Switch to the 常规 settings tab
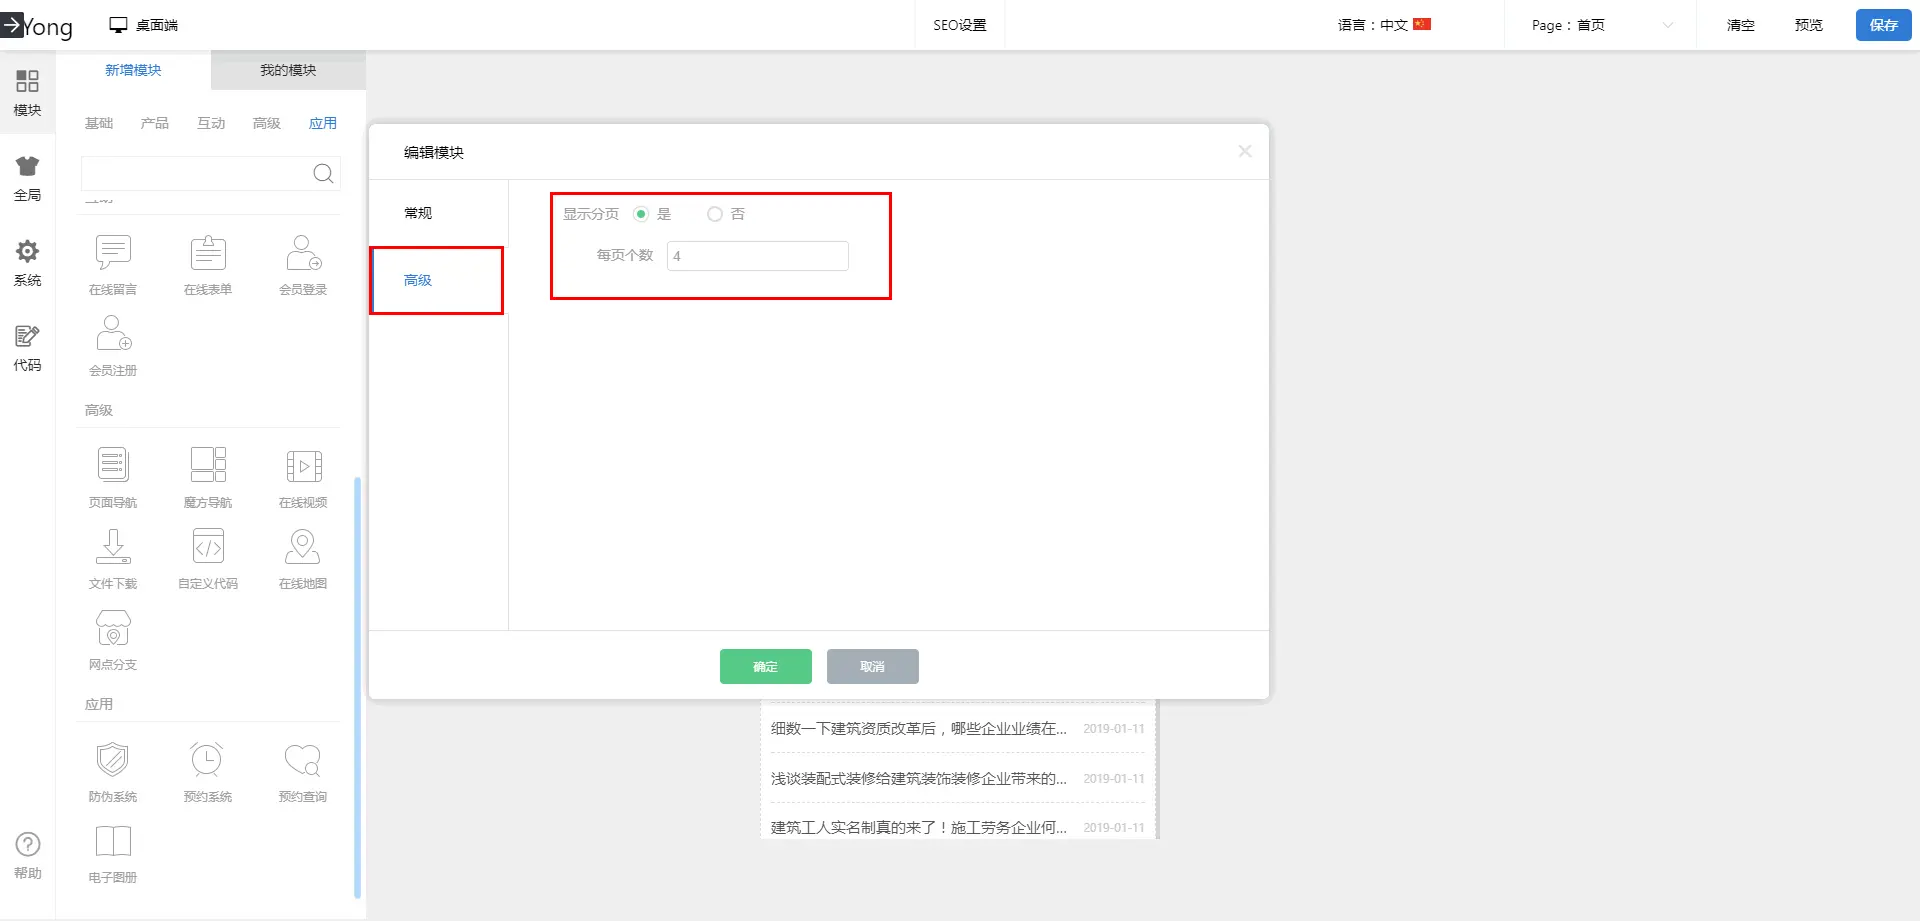1920x921 pixels. (418, 213)
